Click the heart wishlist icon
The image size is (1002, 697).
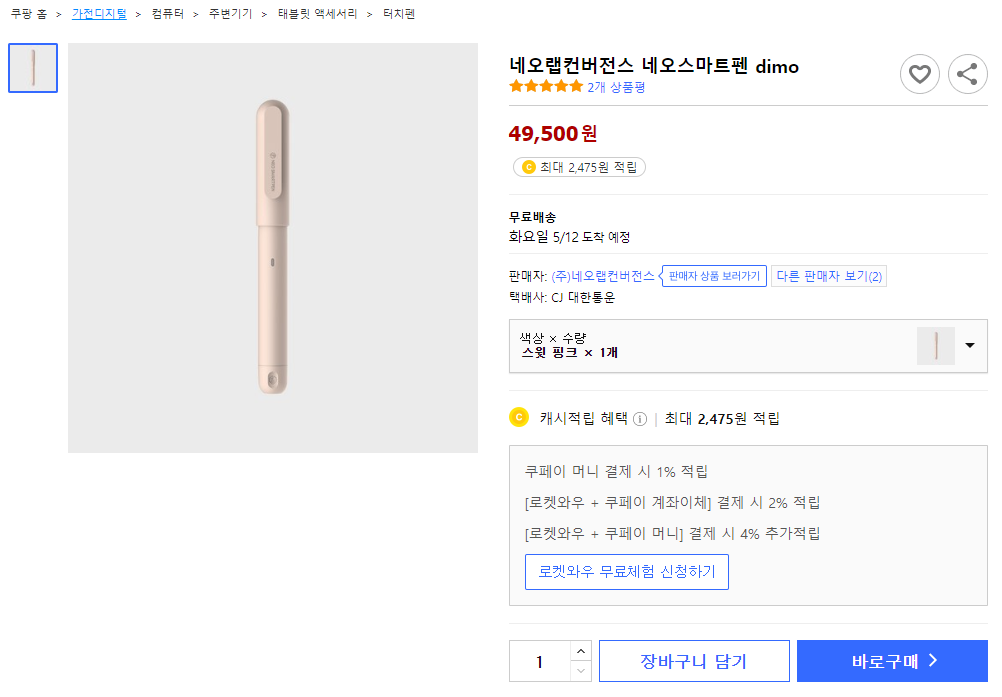(x=919, y=74)
